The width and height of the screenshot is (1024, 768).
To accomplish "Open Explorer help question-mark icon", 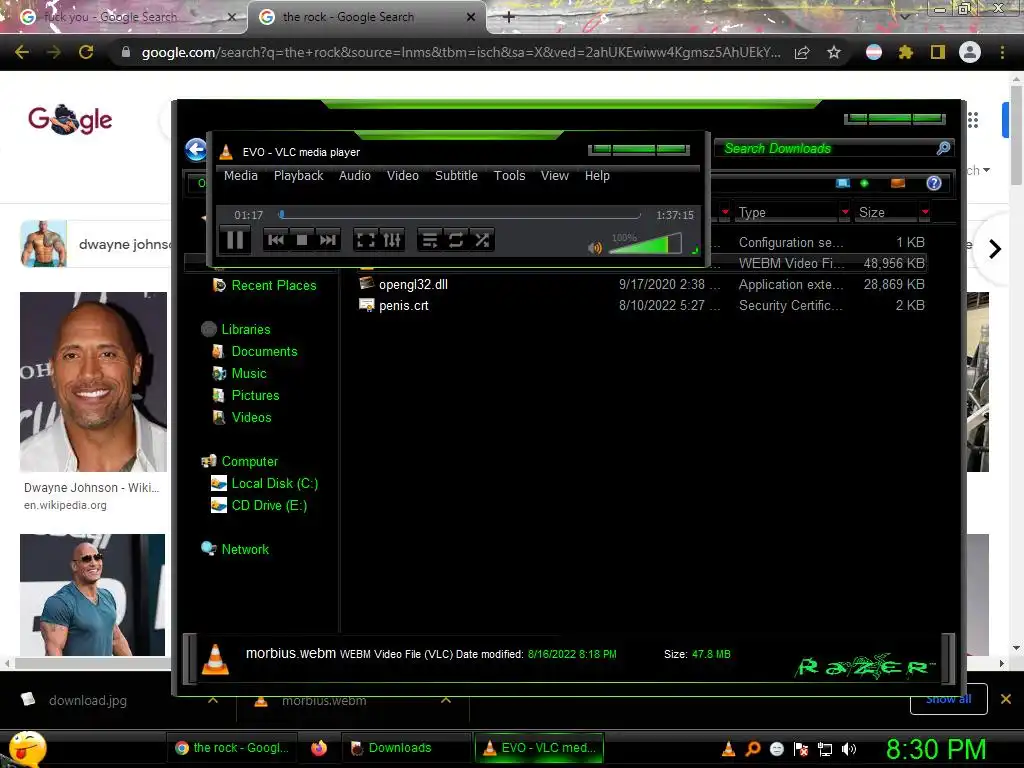I will pos(934,183).
